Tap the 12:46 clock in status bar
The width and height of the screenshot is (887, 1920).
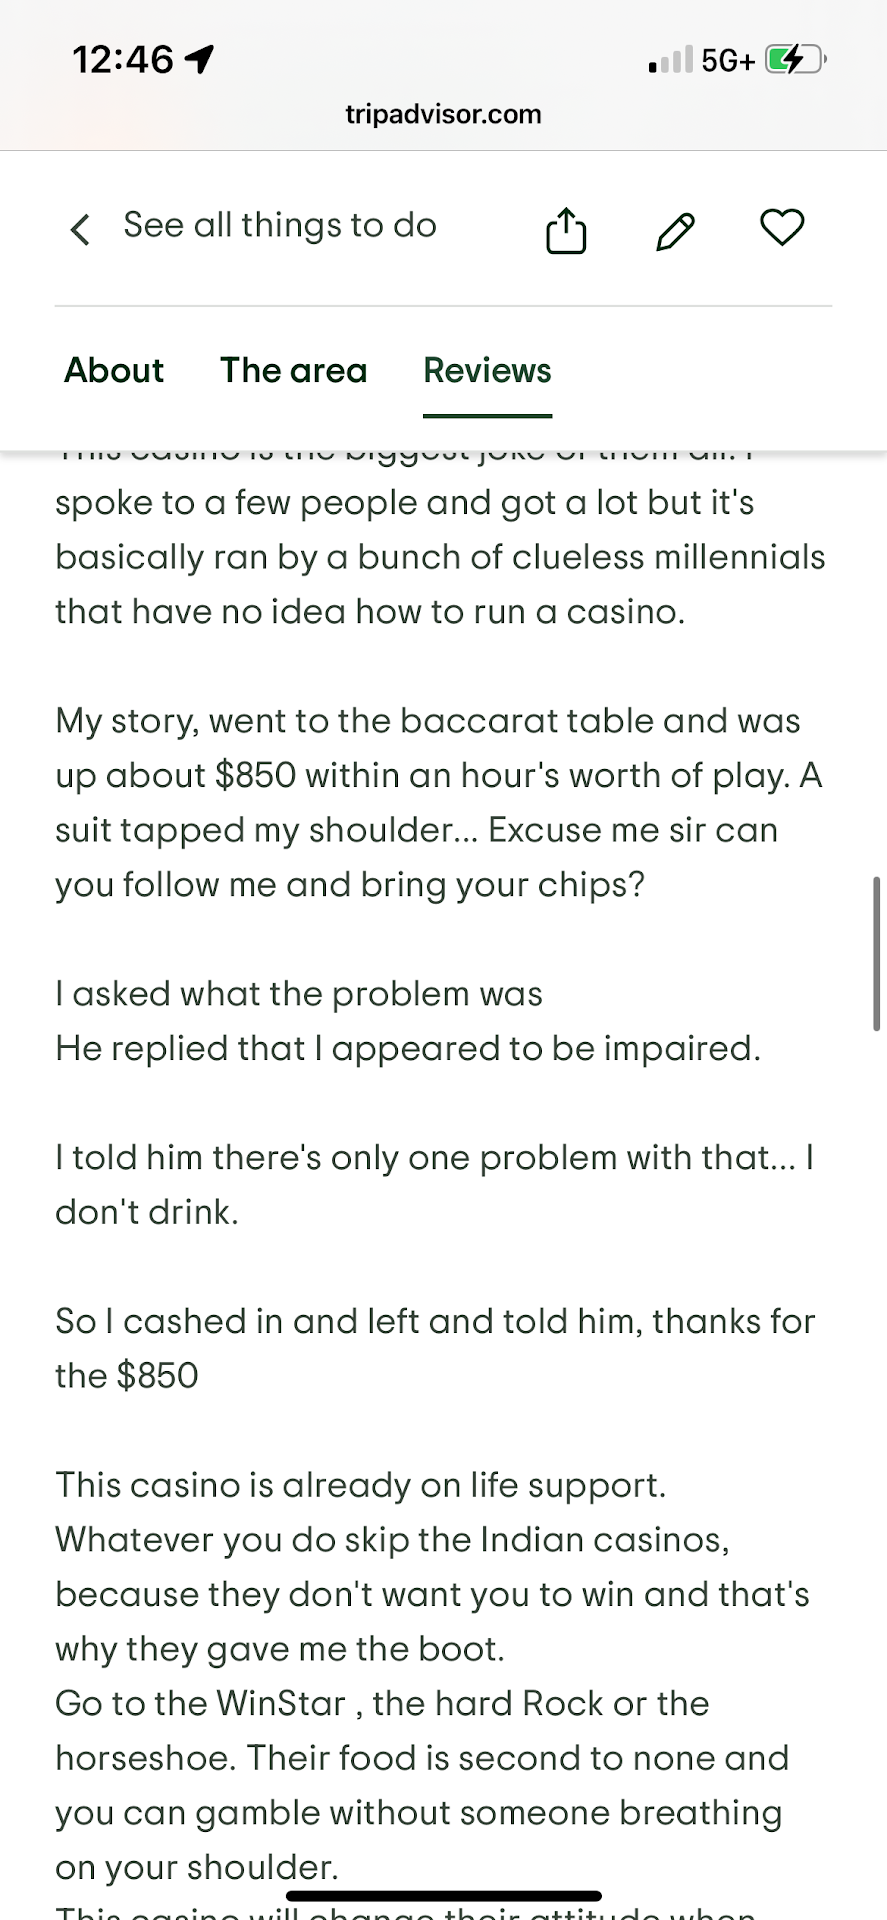click(123, 60)
